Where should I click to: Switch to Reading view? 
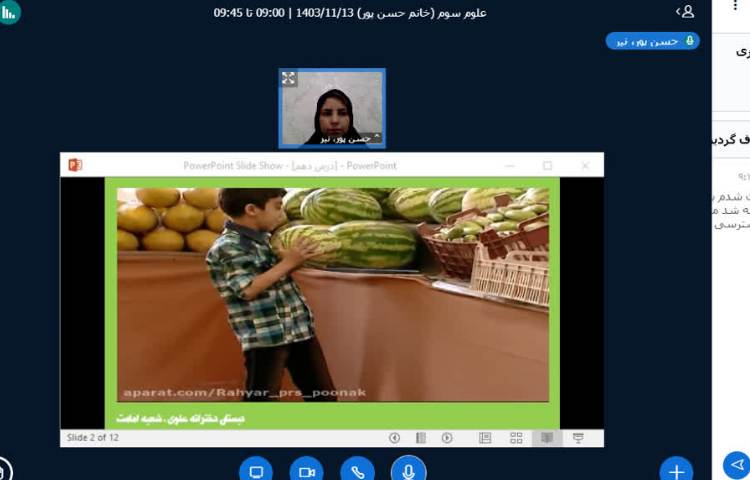point(547,438)
